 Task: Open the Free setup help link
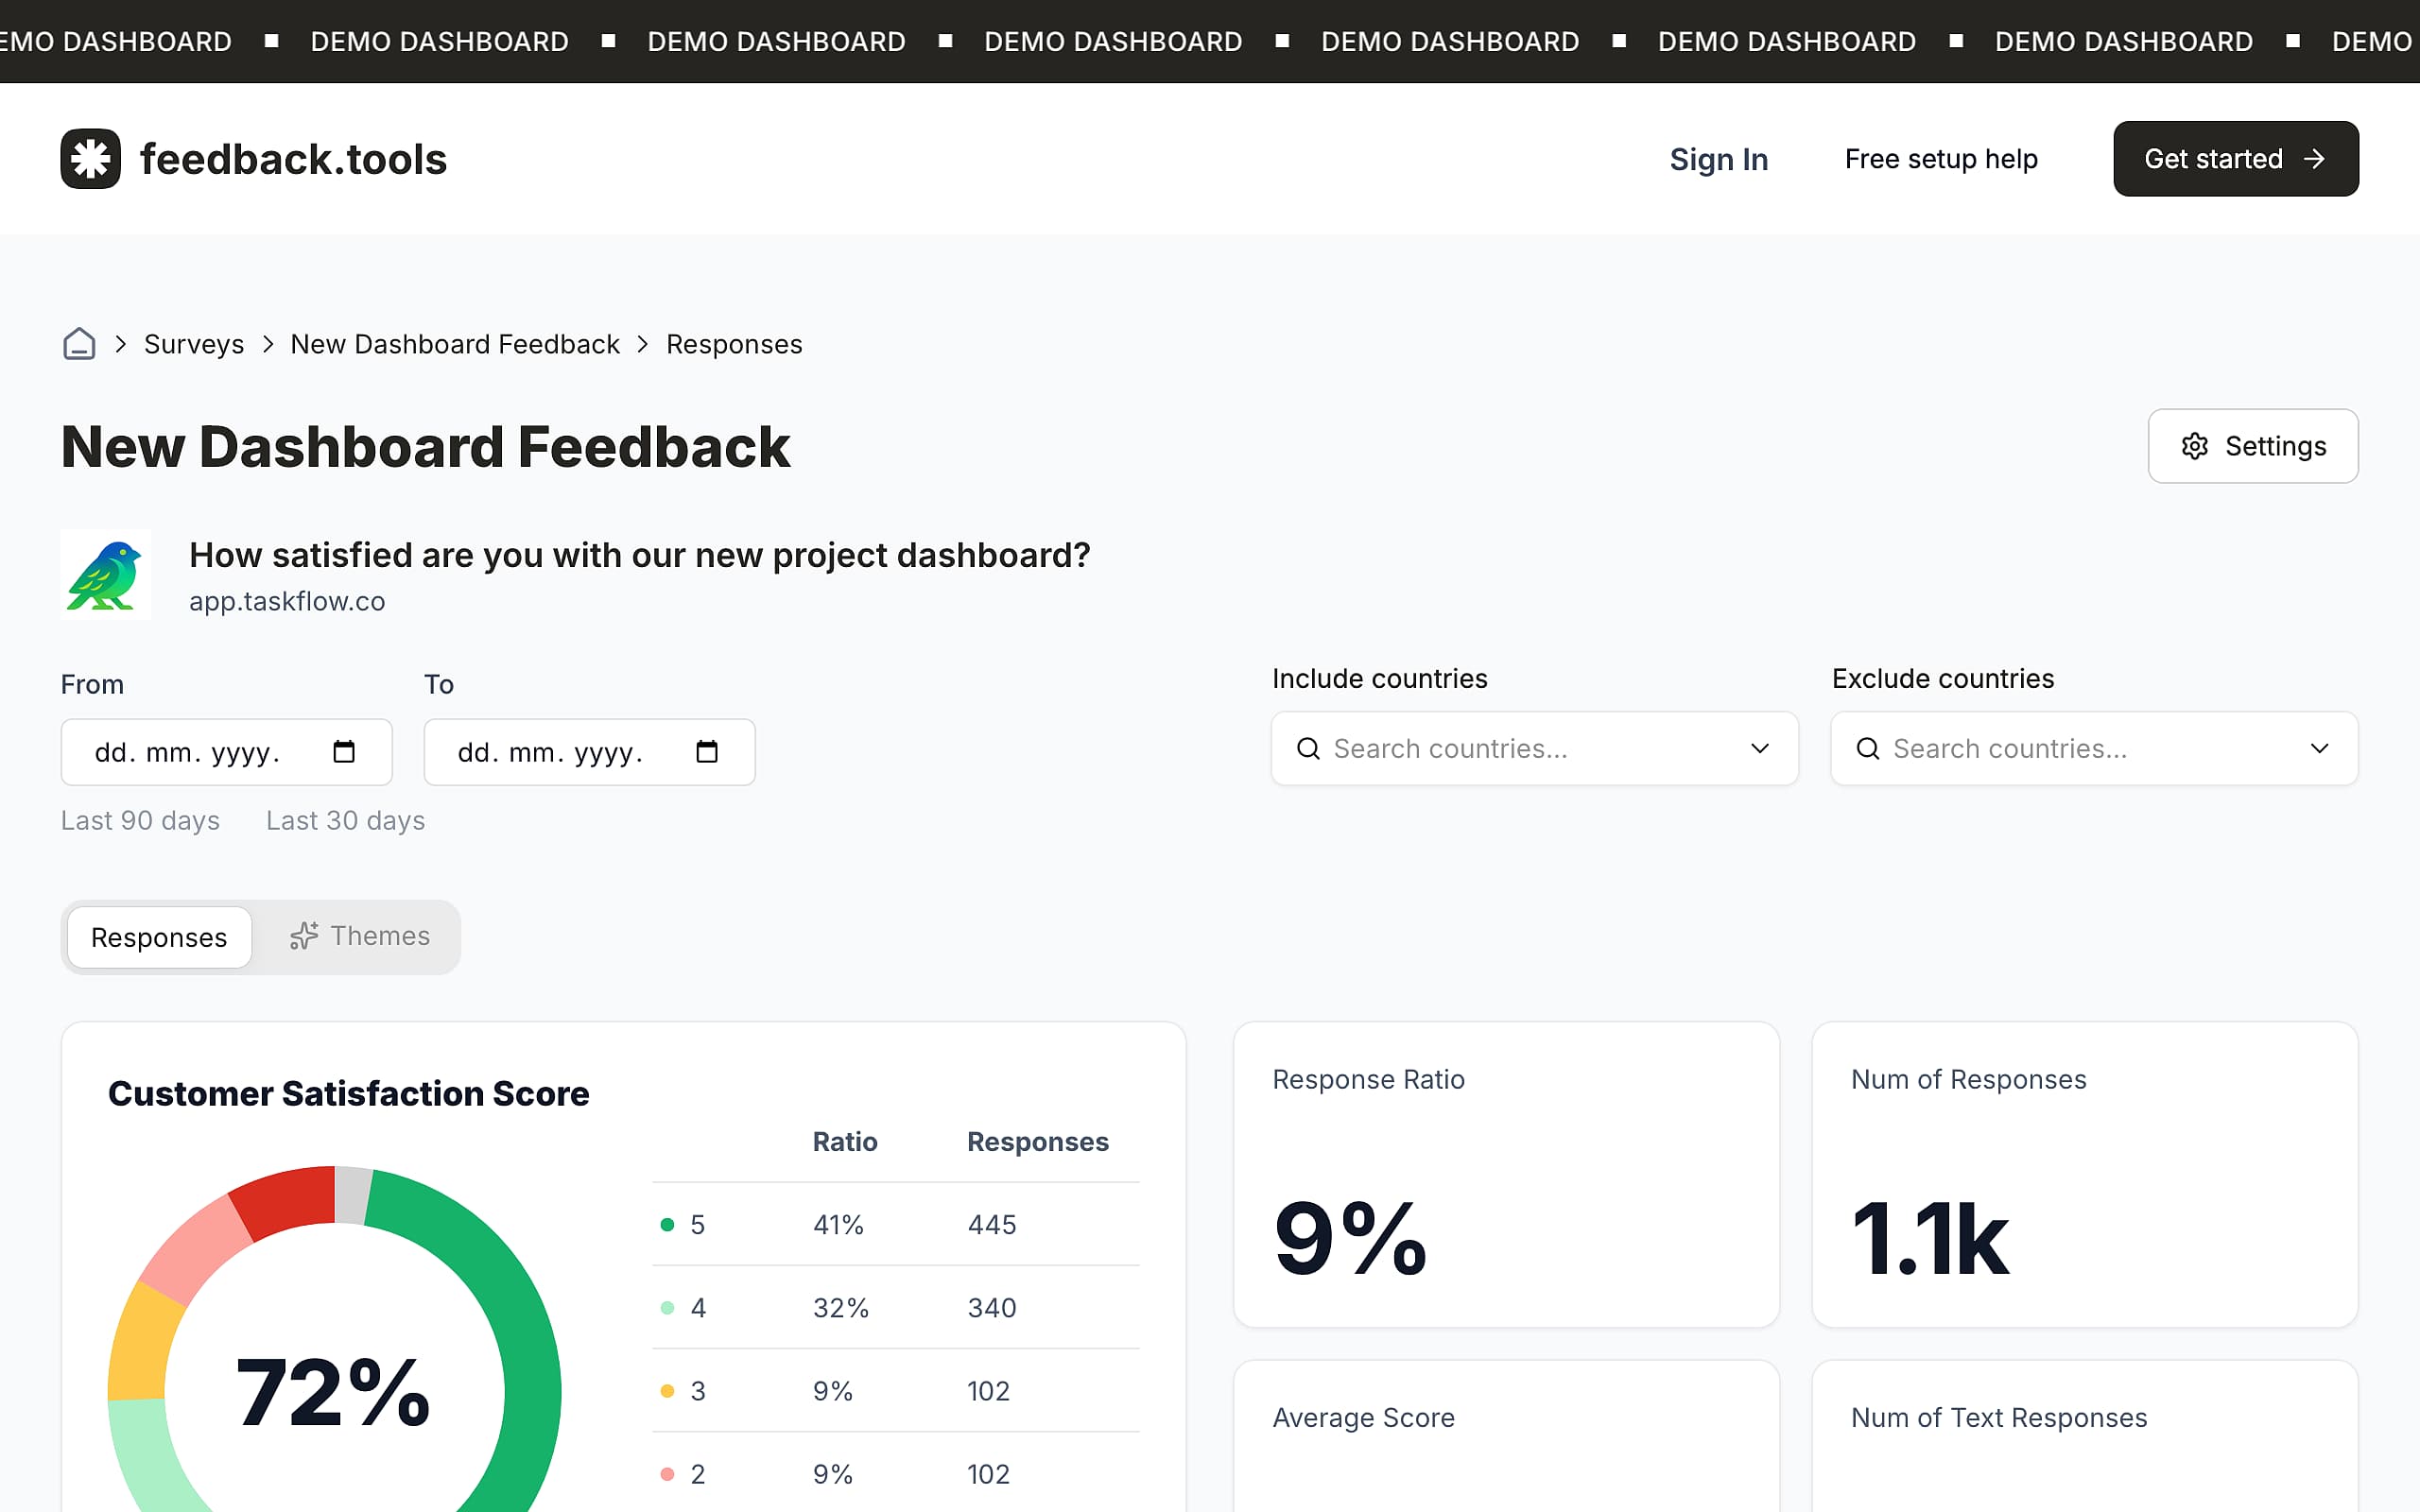(1940, 159)
